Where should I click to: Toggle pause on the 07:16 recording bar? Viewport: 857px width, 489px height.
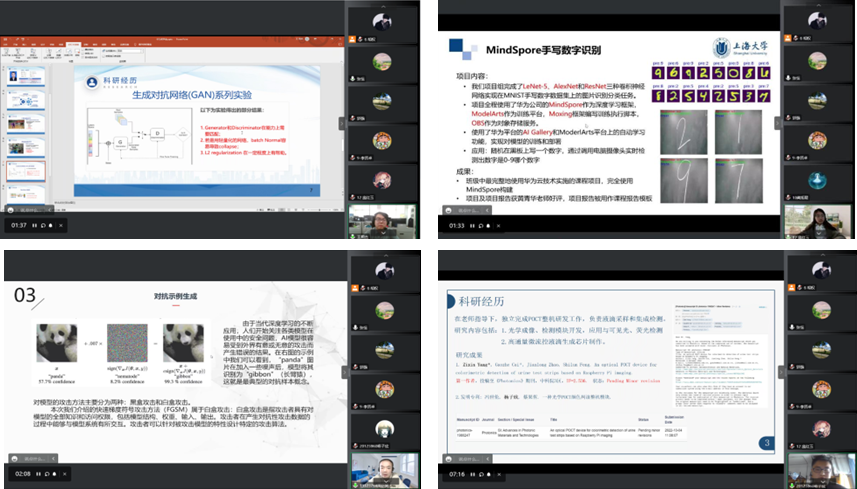coord(474,473)
